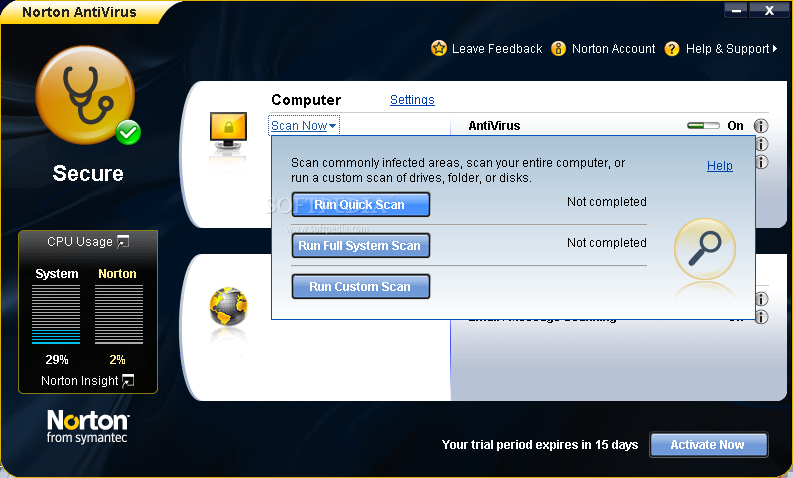Click the green checkmark secure badge
The height and width of the screenshot is (478, 793).
click(x=128, y=133)
